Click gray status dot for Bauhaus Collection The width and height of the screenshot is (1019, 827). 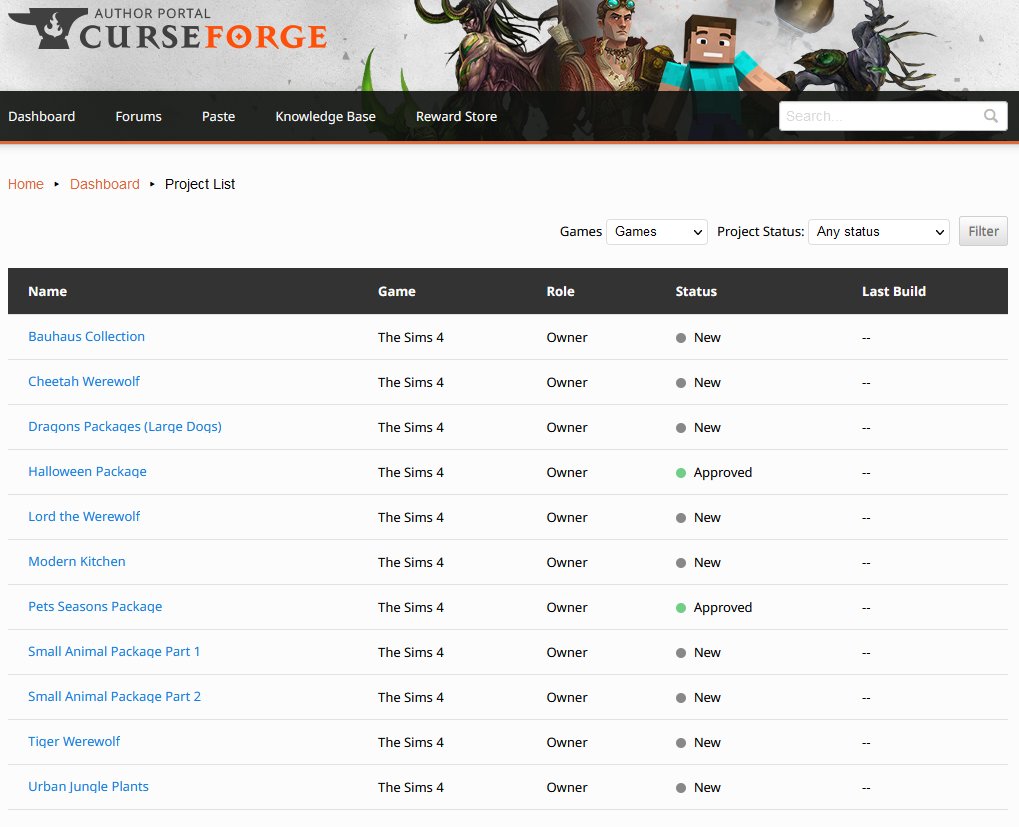681,338
